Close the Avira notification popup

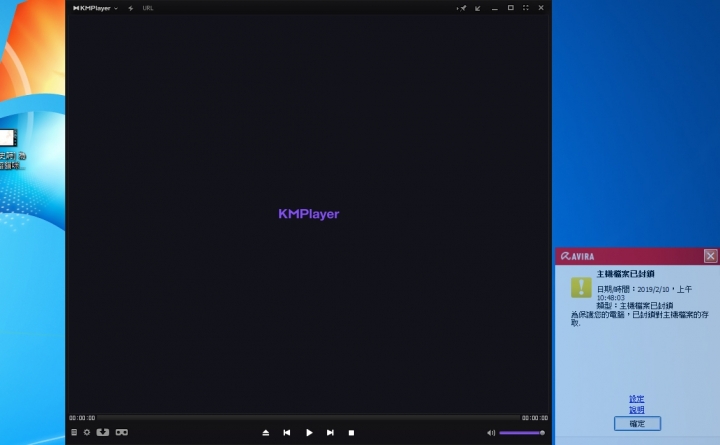click(710, 256)
